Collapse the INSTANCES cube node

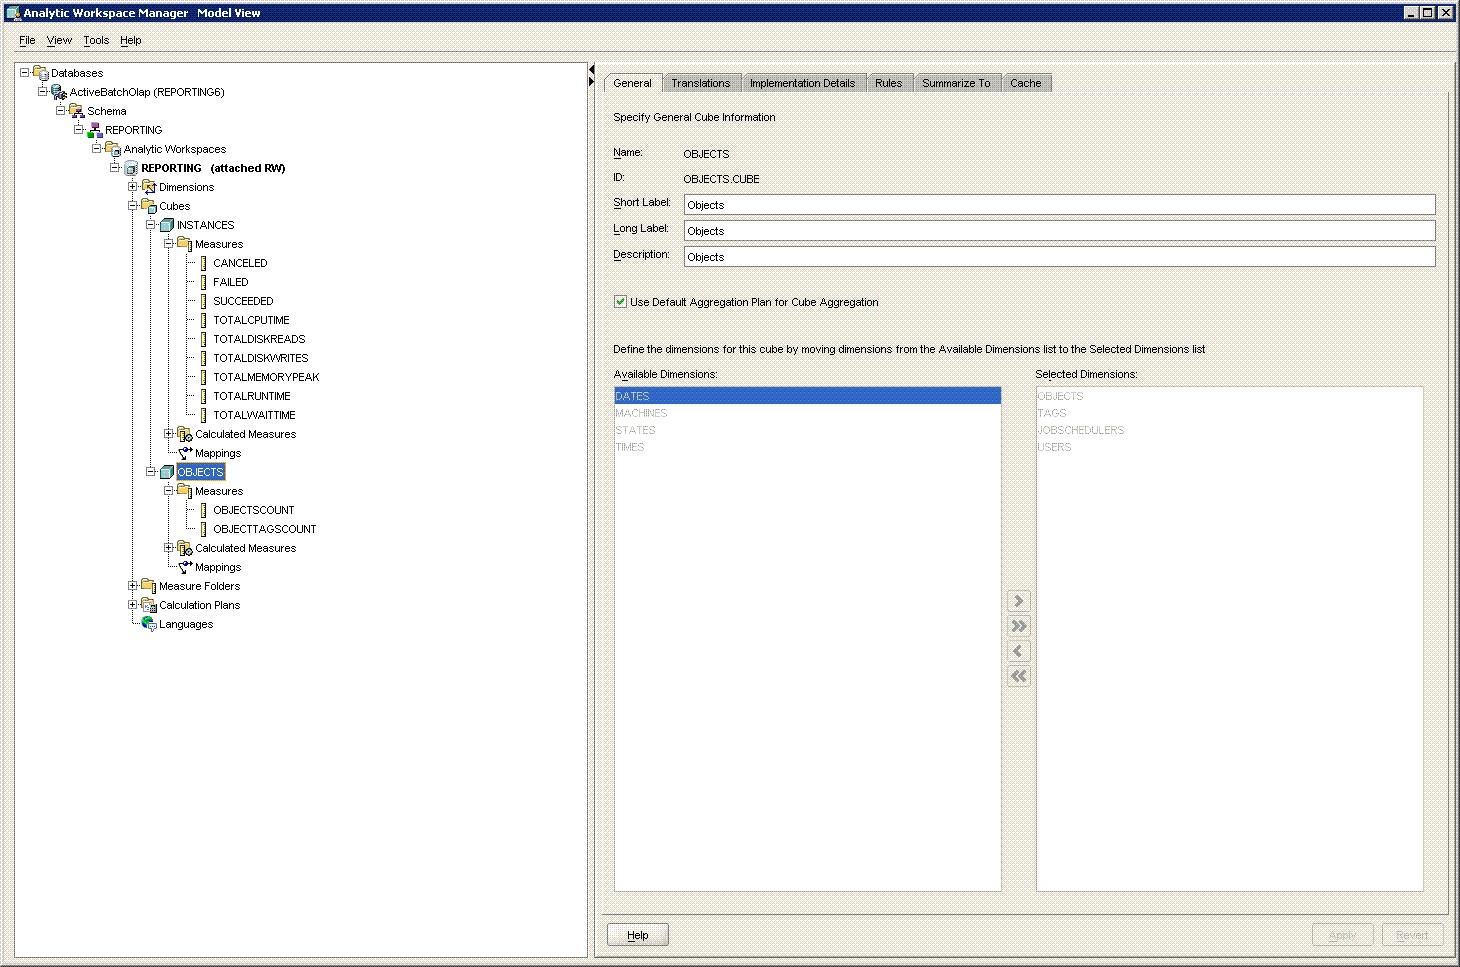point(151,224)
